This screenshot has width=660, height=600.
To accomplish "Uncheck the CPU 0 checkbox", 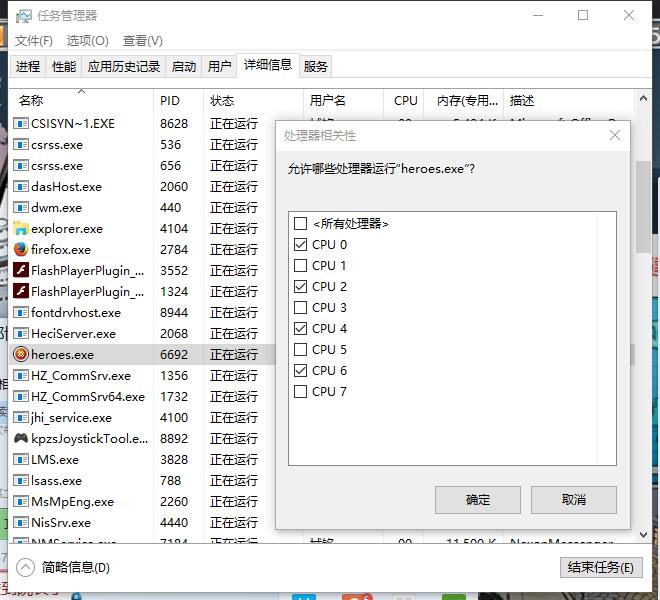I will point(300,244).
